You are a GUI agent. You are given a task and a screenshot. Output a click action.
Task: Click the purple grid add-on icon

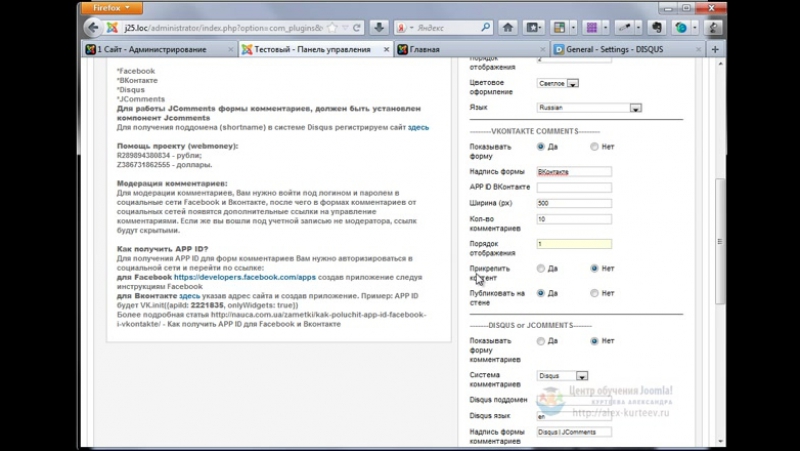[592, 28]
